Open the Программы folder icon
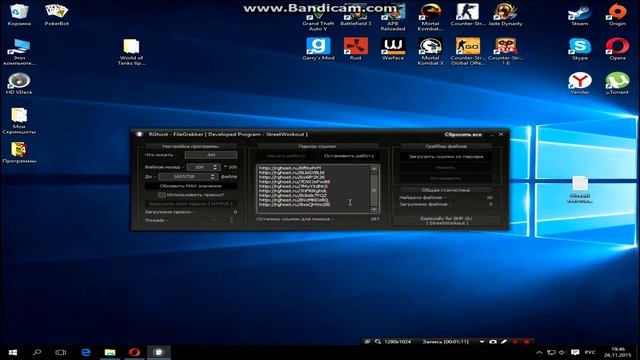This screenshot has height=360, width=640. (19, 153)
